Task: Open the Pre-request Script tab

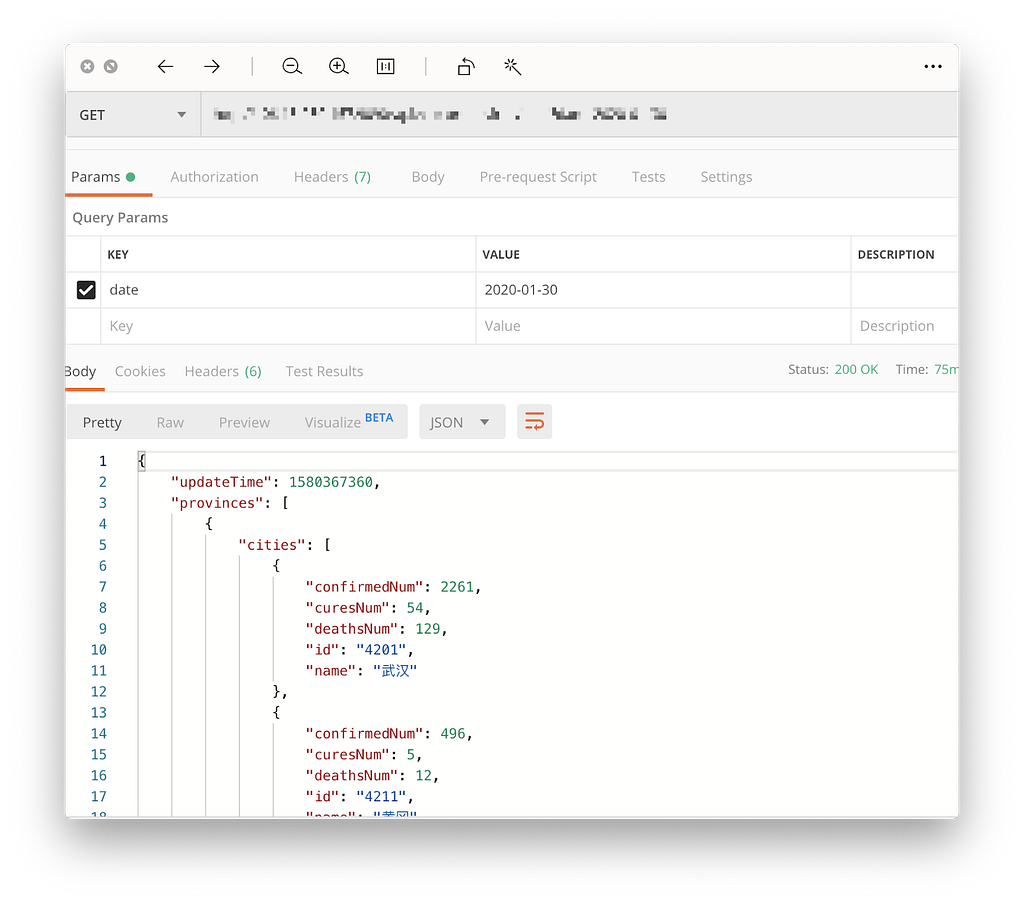Action: tap(538, 177)
